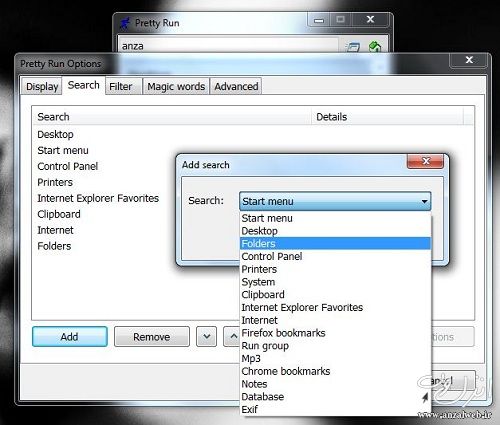
Task: Open the Advanced tab
Action: coord(236,86)
